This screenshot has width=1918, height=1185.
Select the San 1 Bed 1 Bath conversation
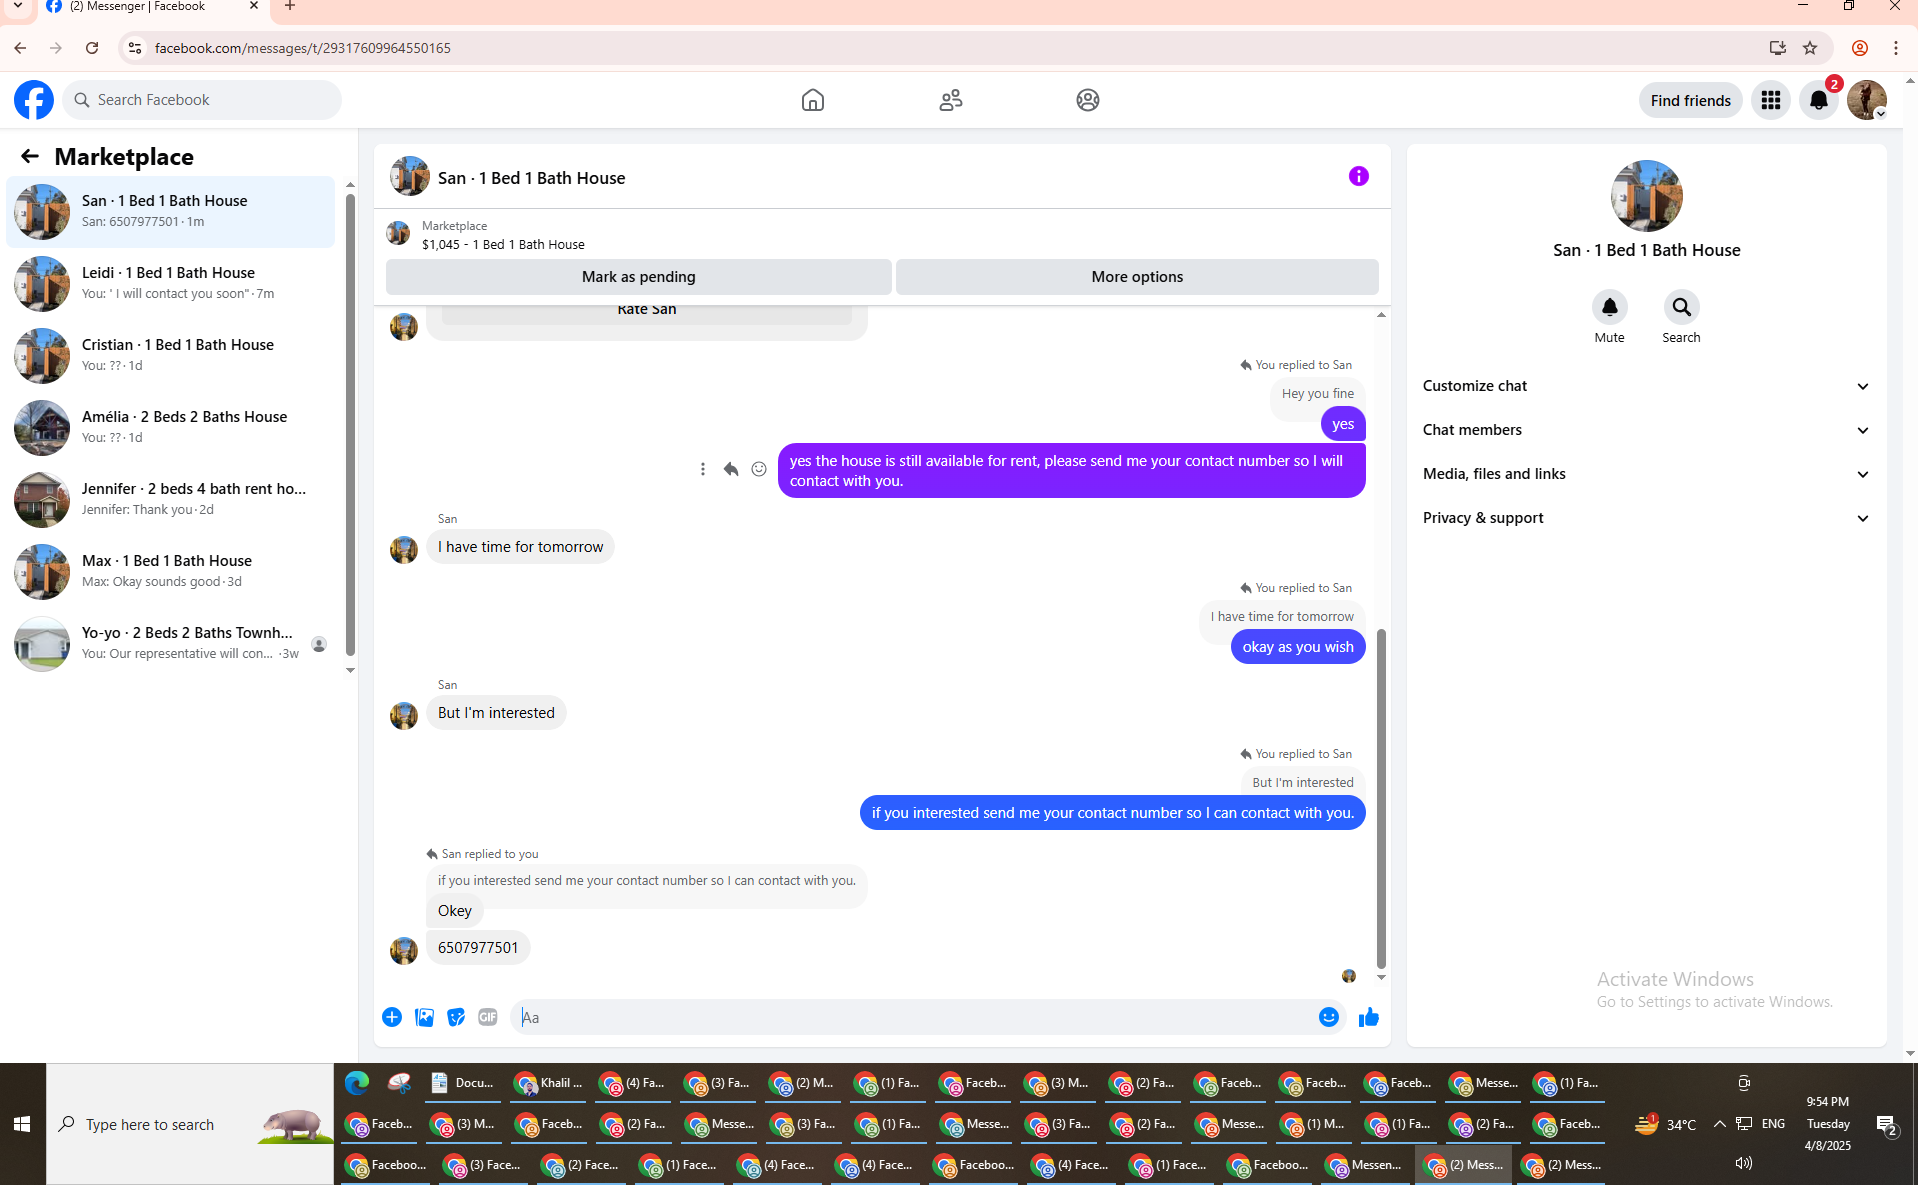(x=171, y=211)
